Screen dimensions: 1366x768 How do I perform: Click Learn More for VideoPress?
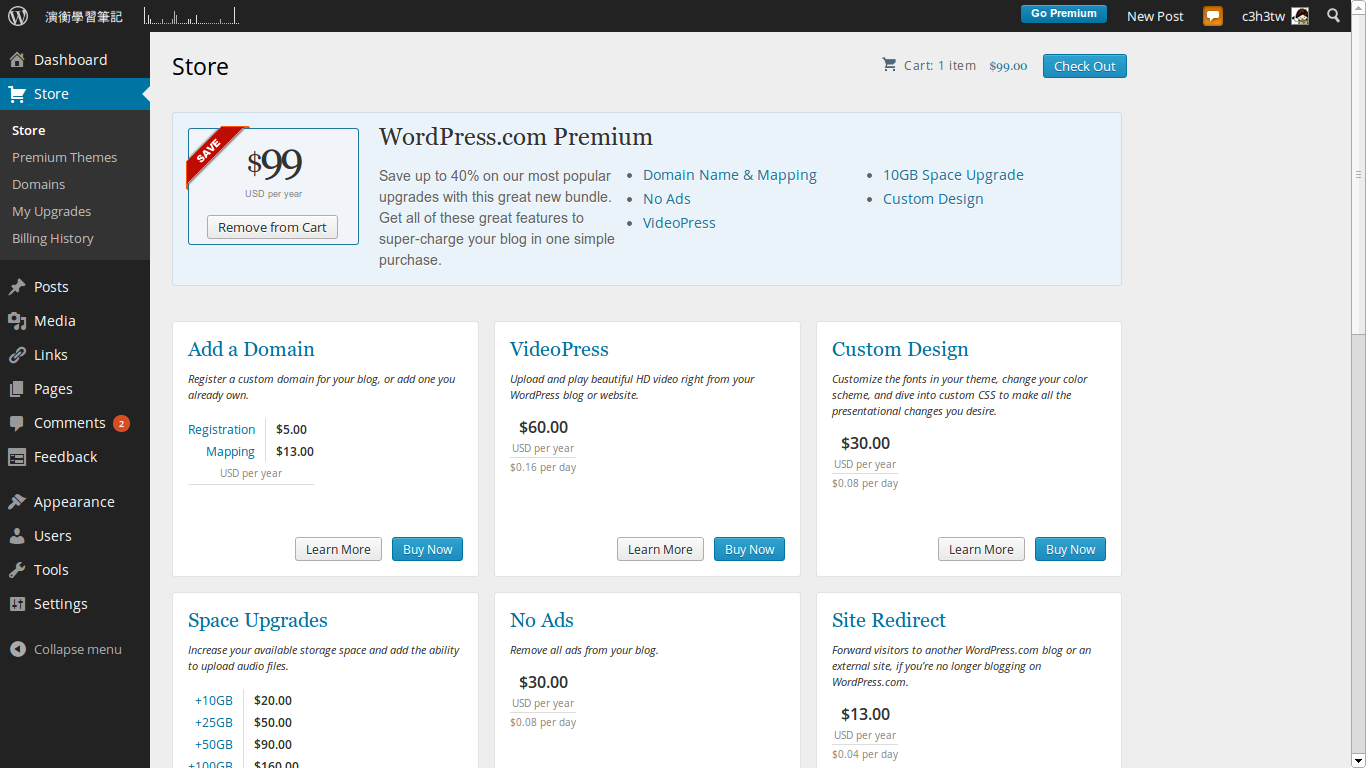(x=660, y=549)
